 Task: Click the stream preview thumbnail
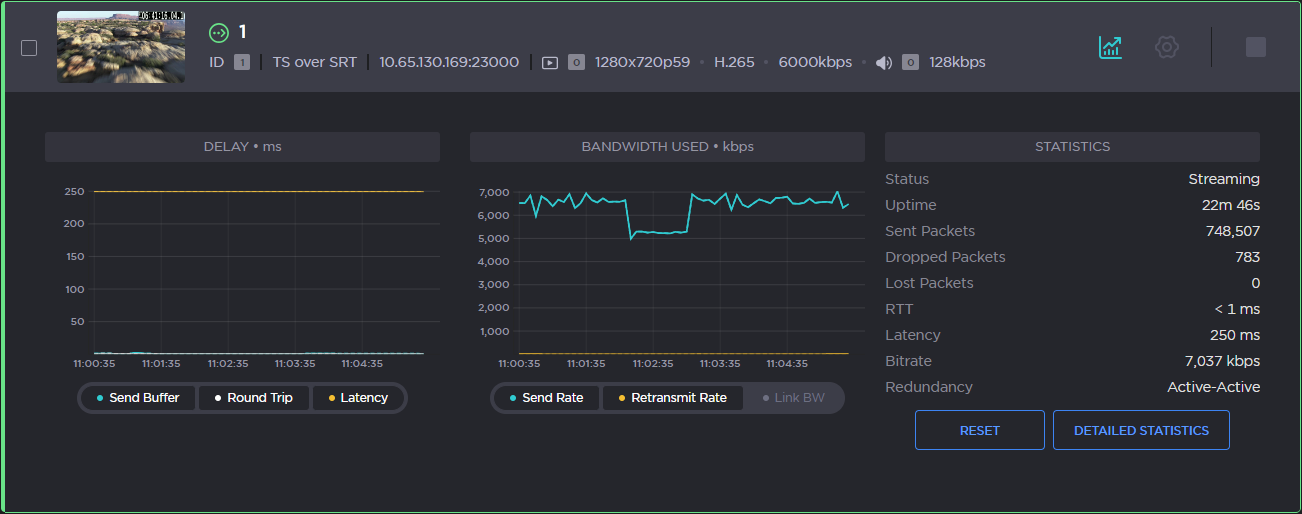tap(121, 47)
